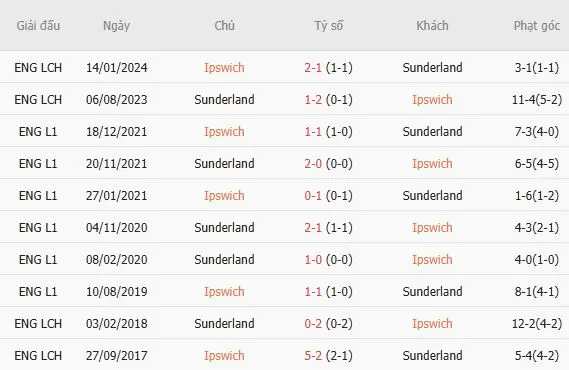The width and height of the screenshot is (569, 370).
Task: Open the Ipswich home team link dated 14/01/2024
Action: [x=224, y=68]
